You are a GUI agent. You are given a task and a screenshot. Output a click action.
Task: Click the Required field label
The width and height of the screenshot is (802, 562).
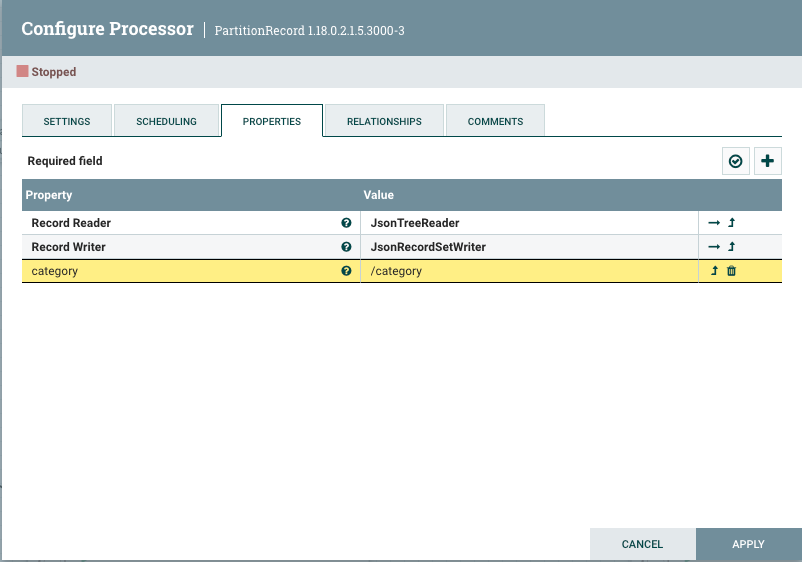tap(65, 161)
